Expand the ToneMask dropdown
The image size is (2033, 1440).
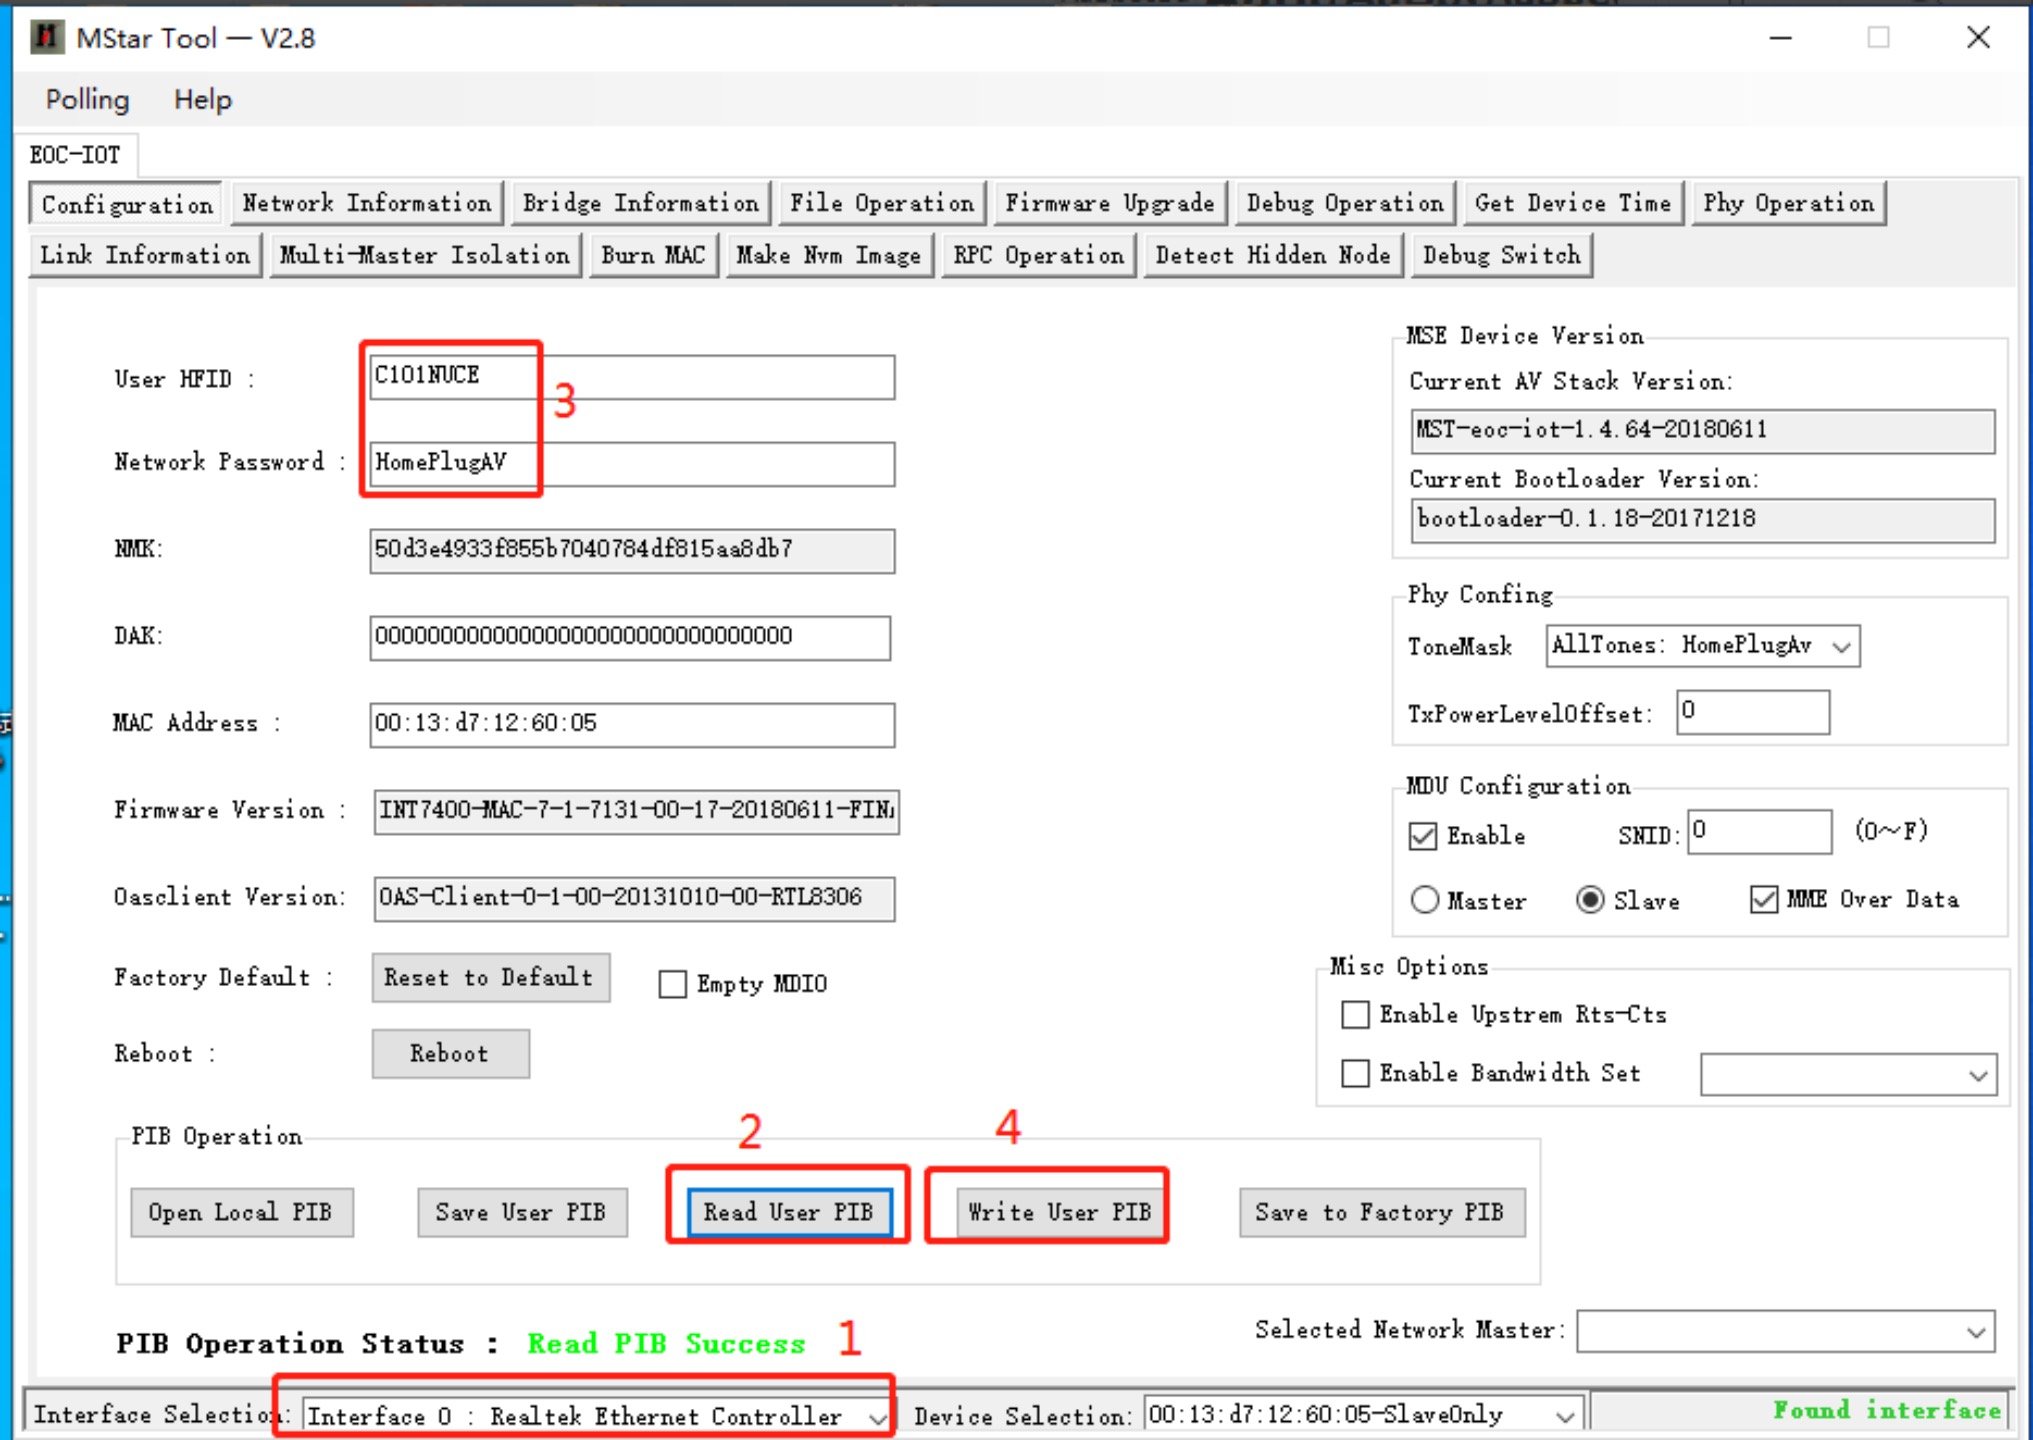click(x=1841, y=647)
